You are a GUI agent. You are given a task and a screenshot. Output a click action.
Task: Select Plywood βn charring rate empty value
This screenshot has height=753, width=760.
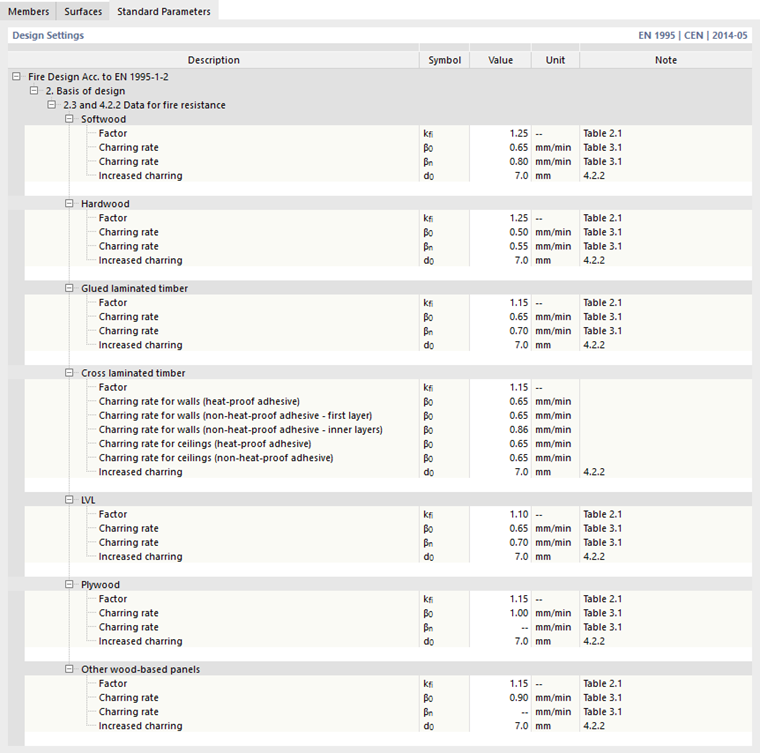pos(500,627)
